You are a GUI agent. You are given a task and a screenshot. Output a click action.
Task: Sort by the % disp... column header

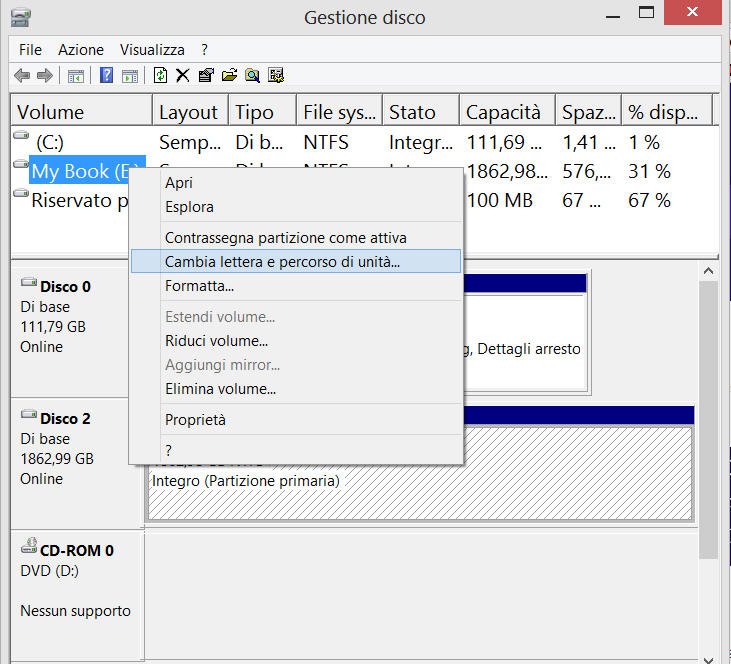pyautogui.click(x=667, y=112)
